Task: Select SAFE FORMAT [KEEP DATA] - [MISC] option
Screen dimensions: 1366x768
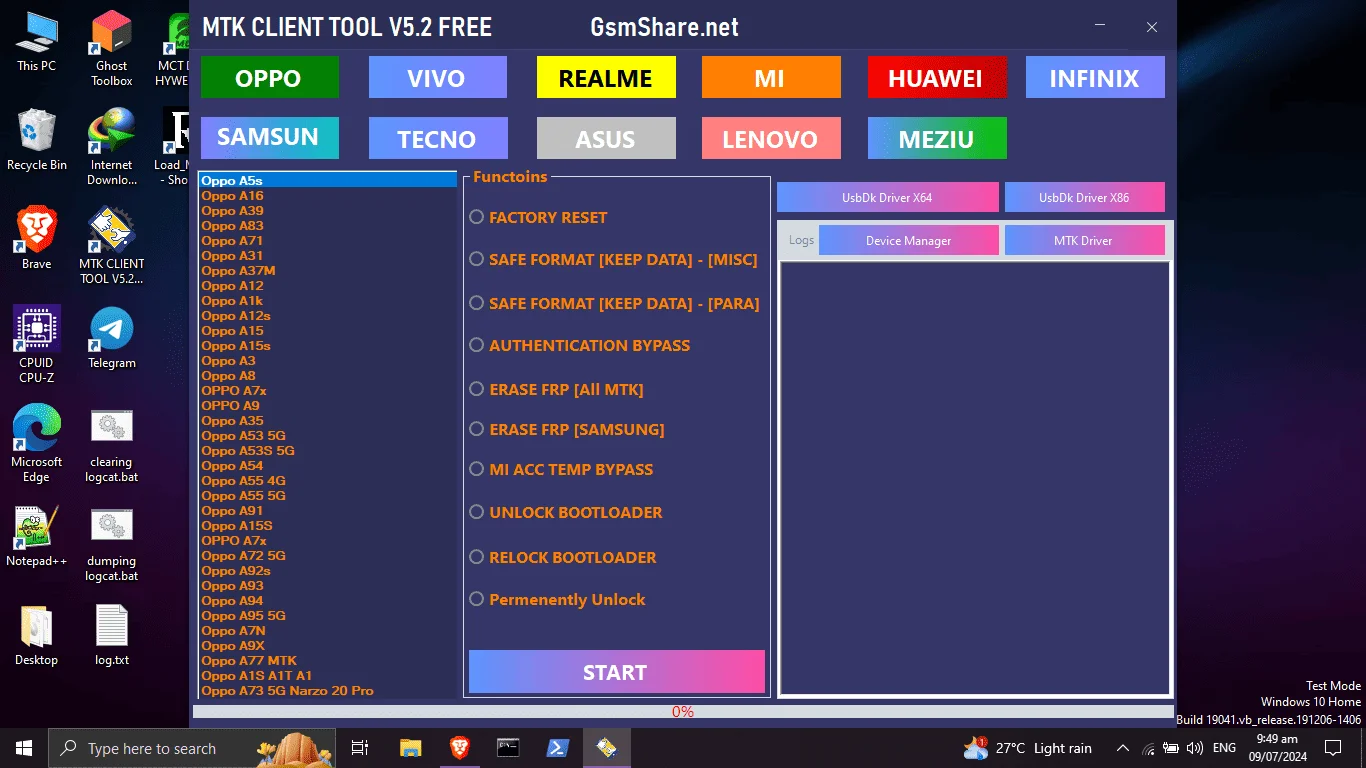Action: click(614, 259)
